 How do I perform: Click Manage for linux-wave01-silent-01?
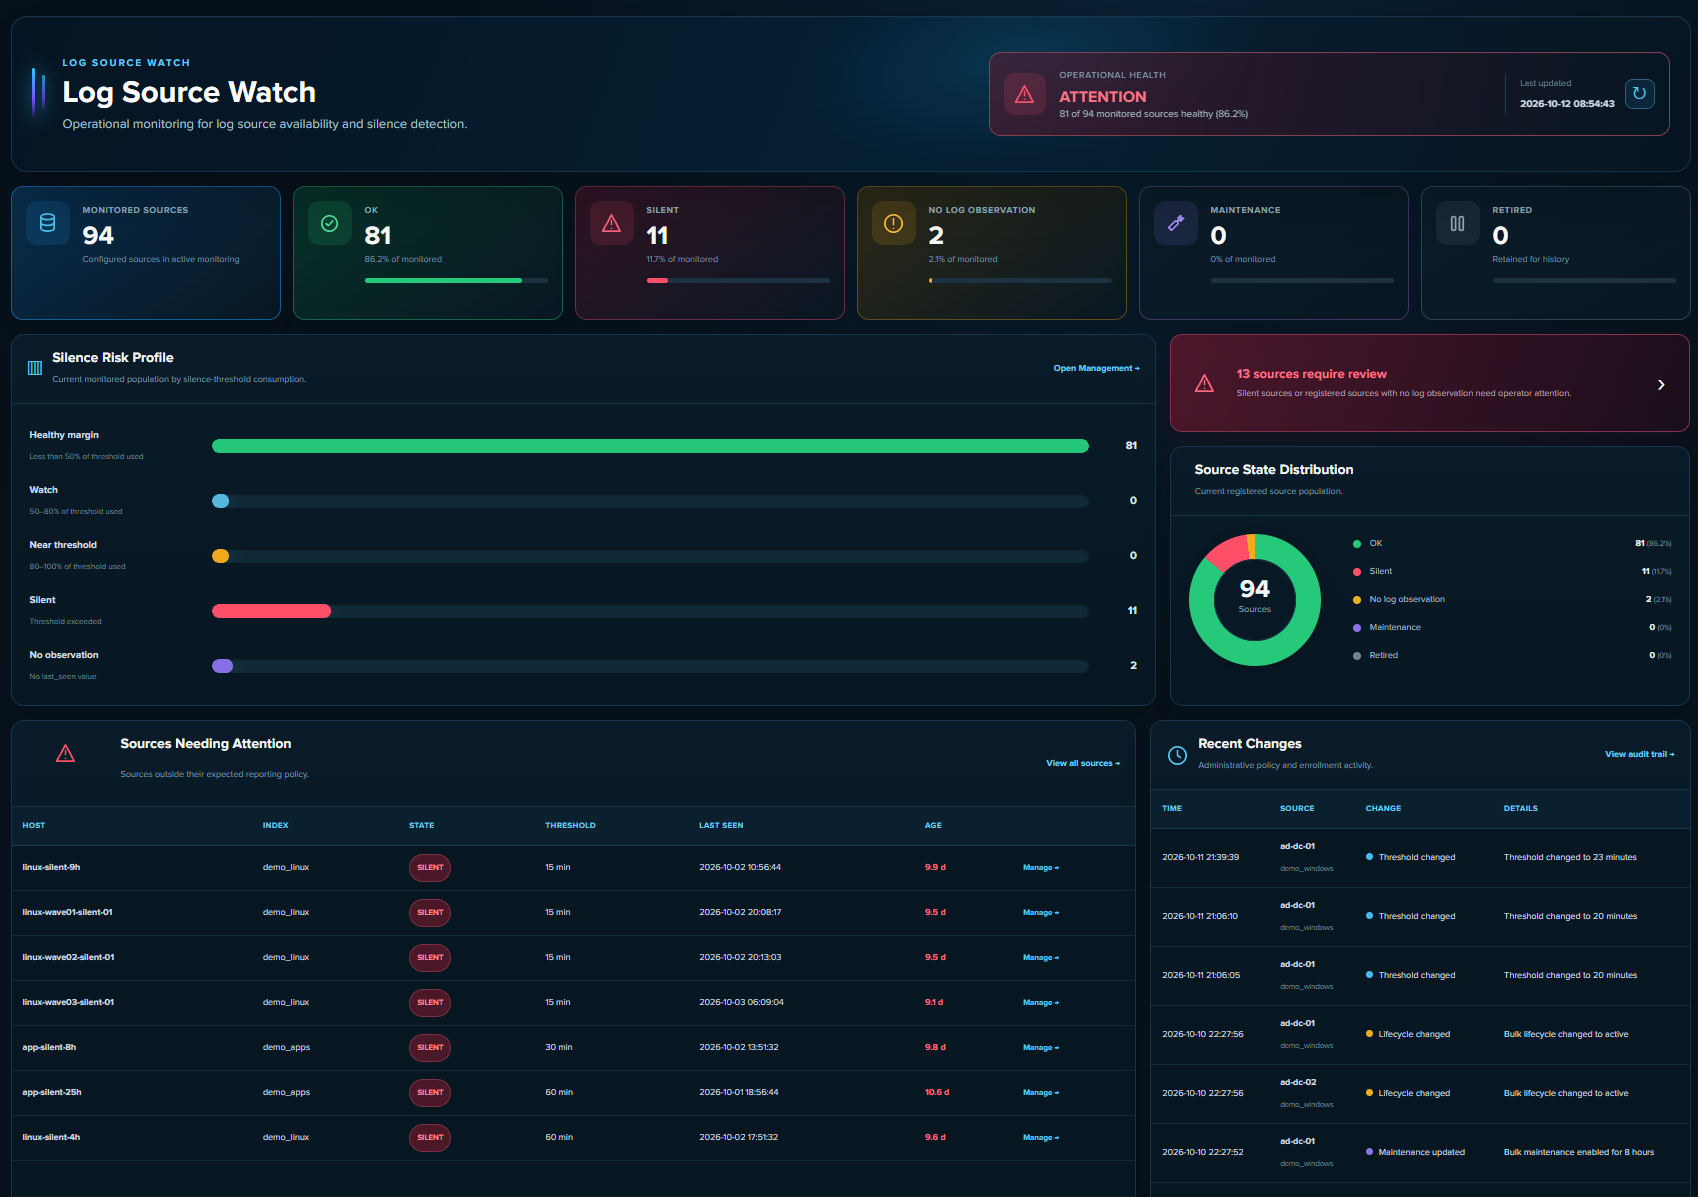tap(1040, 913)
